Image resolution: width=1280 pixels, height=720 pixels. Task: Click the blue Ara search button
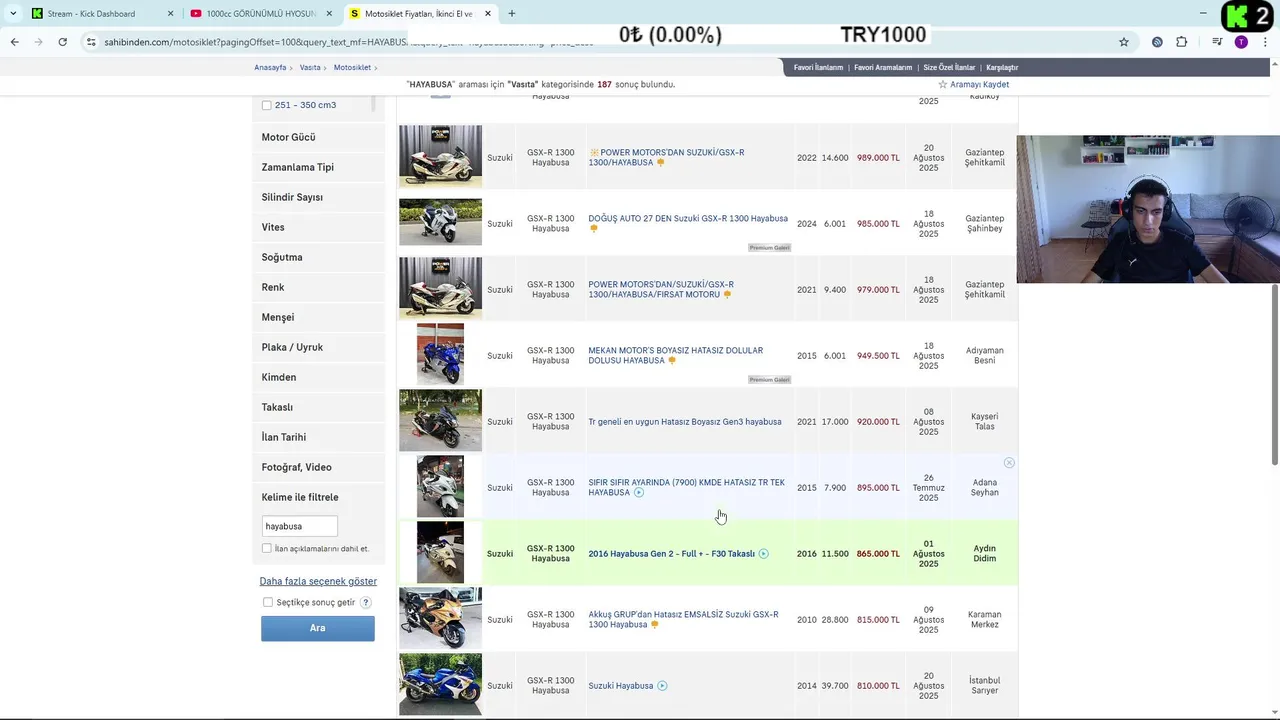click(318, 628)
